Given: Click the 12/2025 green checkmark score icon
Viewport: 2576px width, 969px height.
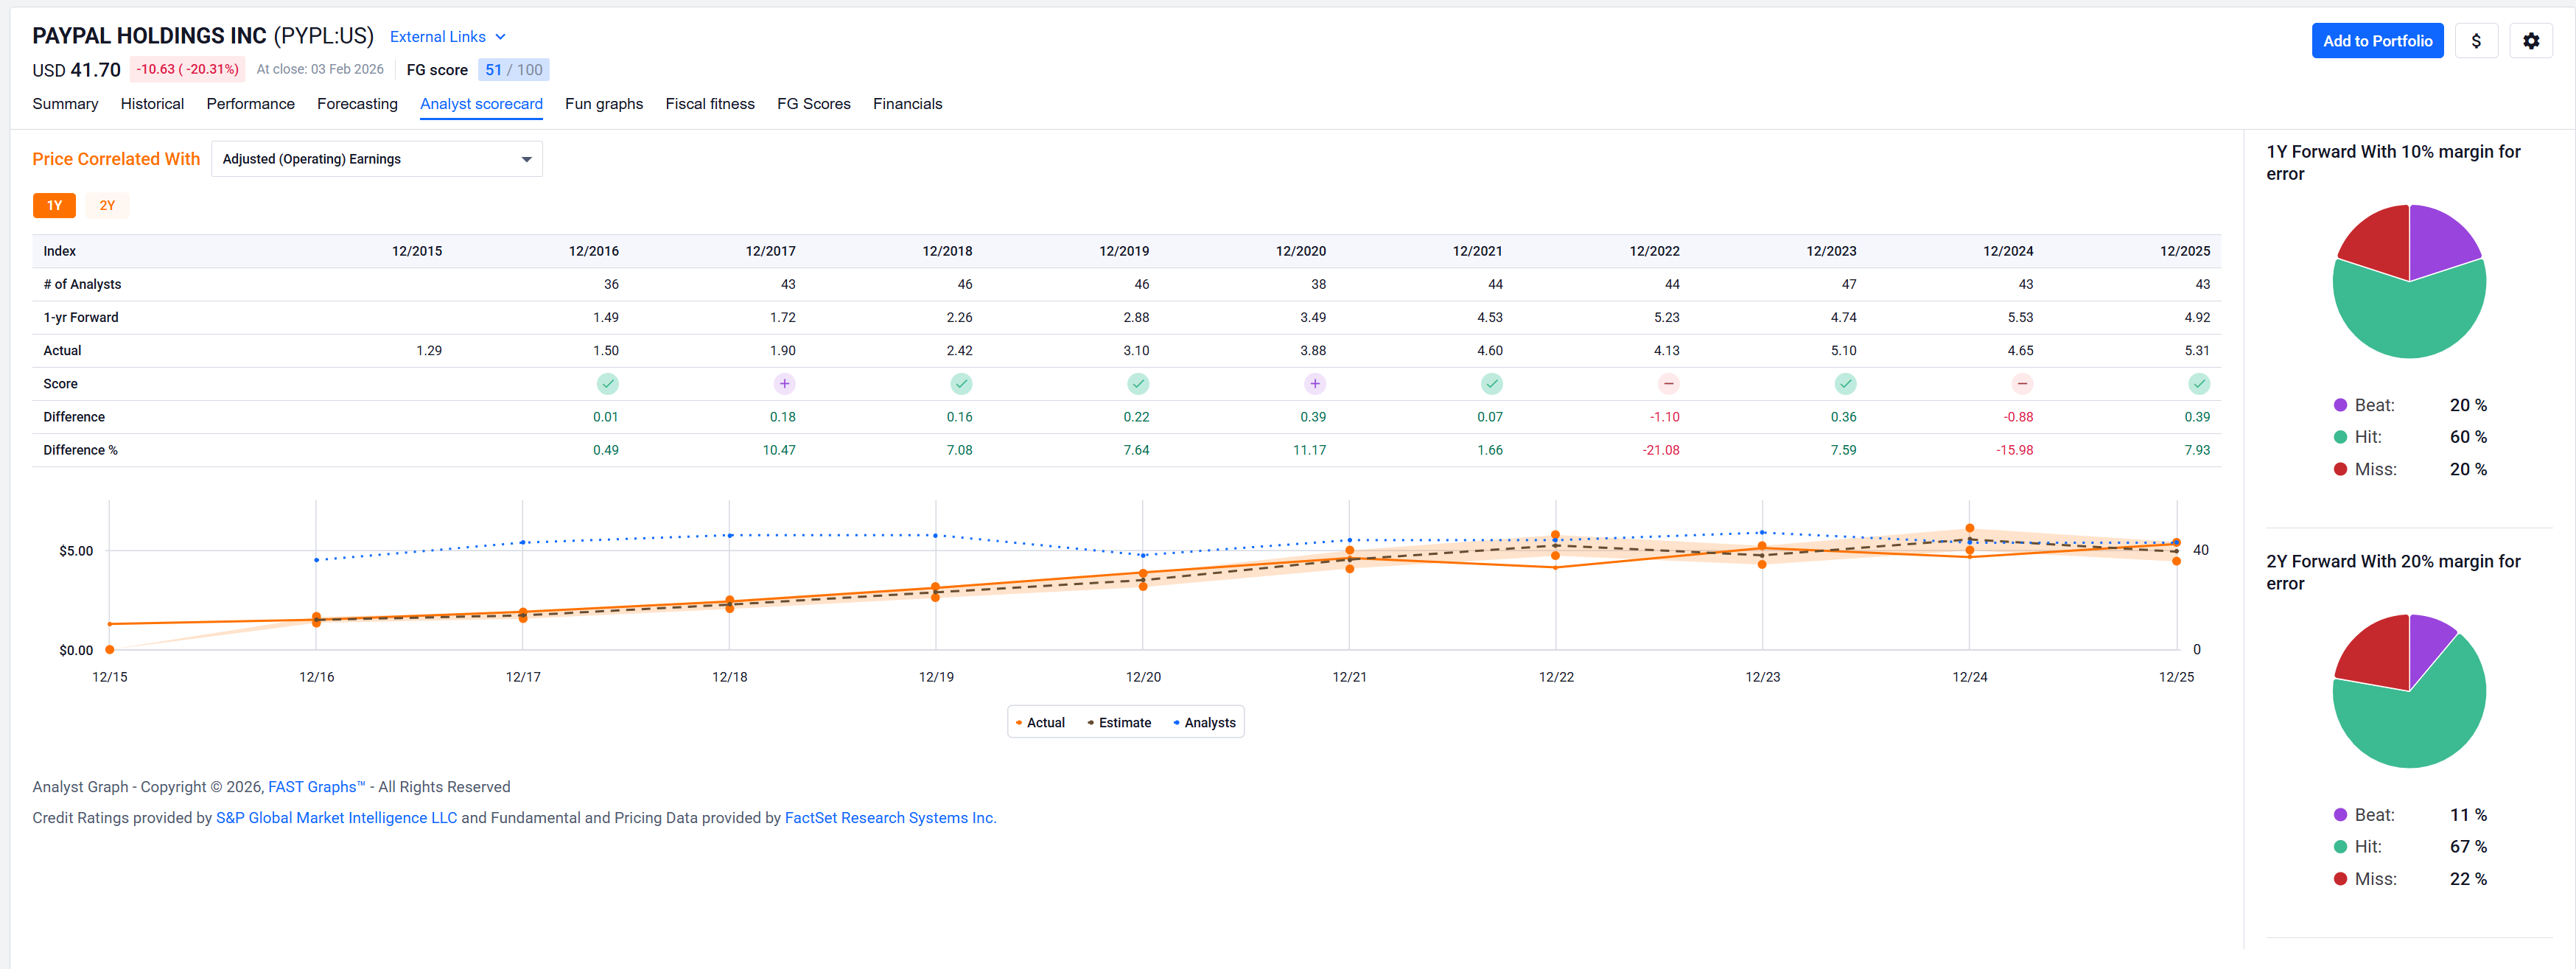Looking at the screenshot, I should 2198,384.
